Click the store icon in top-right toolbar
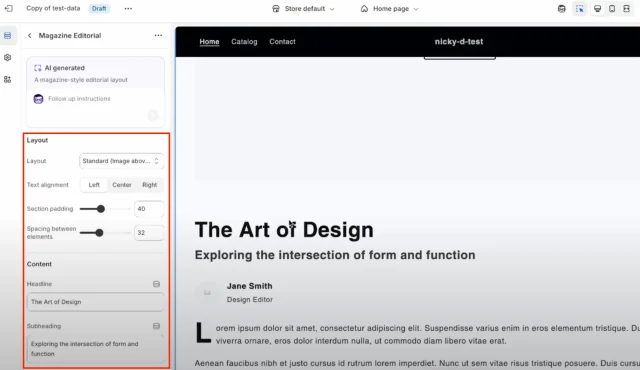The image size is (640, 370). pos(562,9)
